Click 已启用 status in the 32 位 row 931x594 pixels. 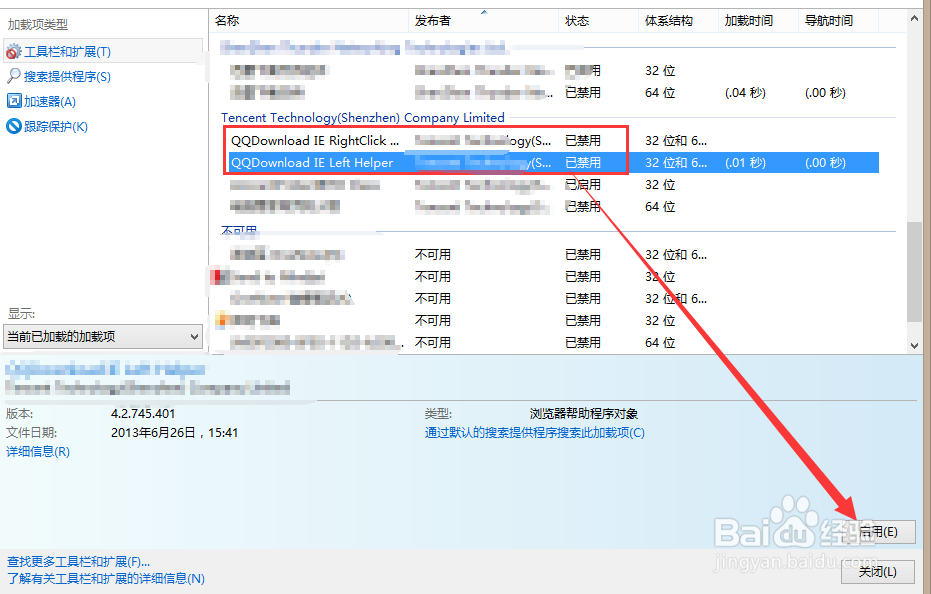pos(583,185)
